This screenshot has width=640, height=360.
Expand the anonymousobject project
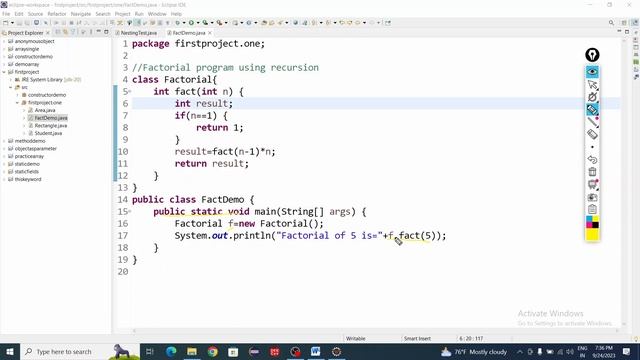click(x=4, y=41)
